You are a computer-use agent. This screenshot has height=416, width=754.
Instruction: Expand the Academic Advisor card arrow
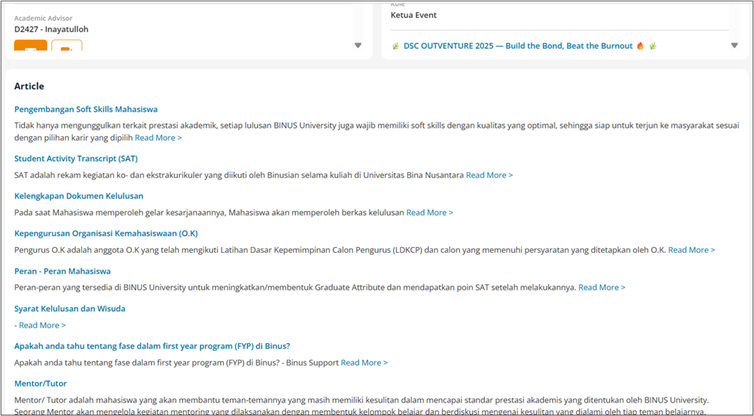coord(358,45)
